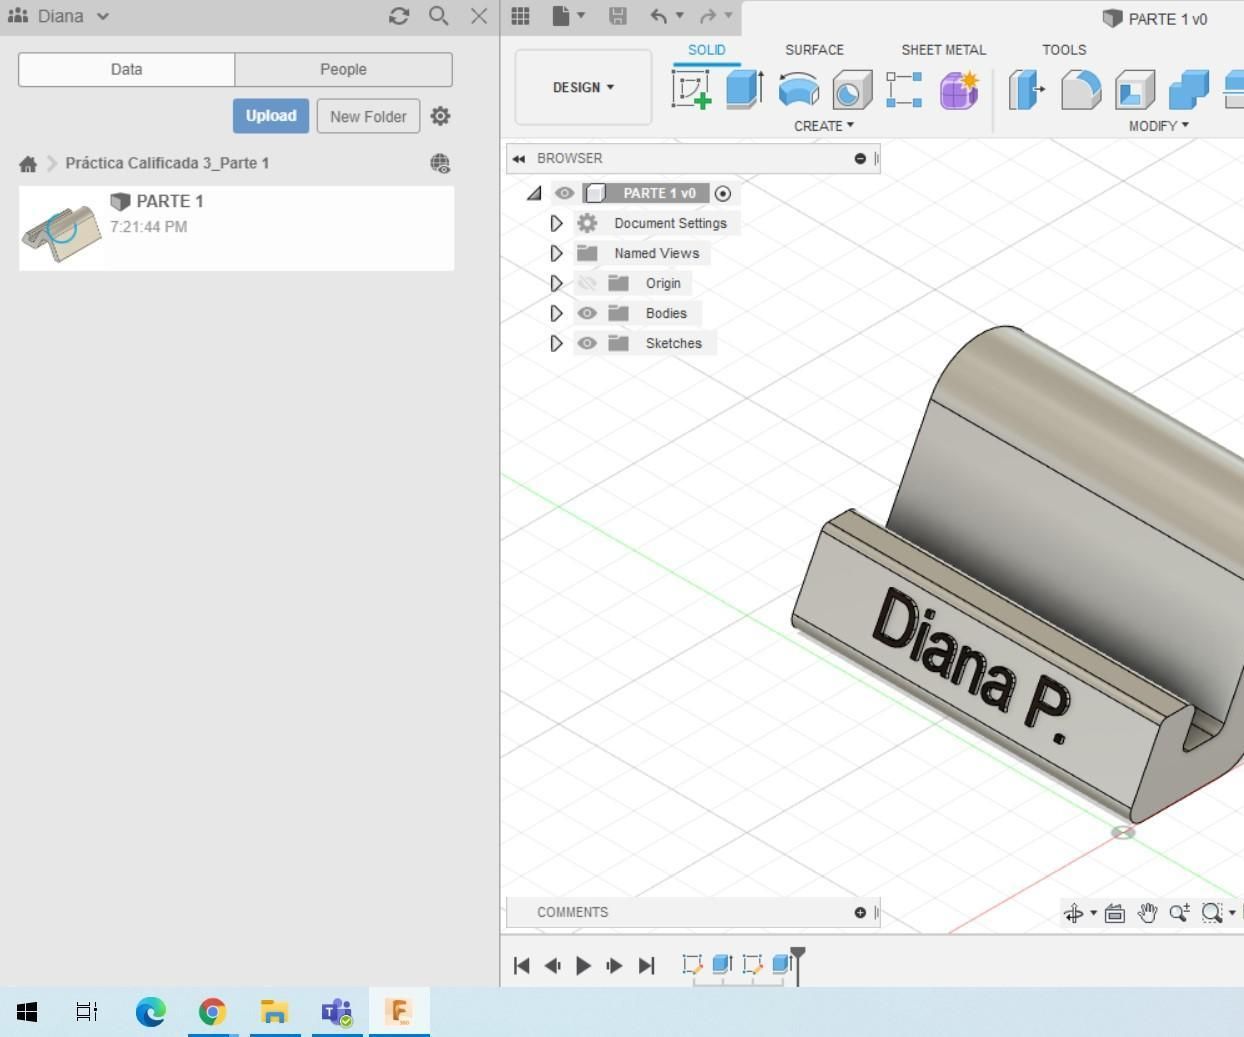Image resolution: width=1244 pixels, height=1037 pixels.
Task: Play the timeline
Action: tap(583, 965)
